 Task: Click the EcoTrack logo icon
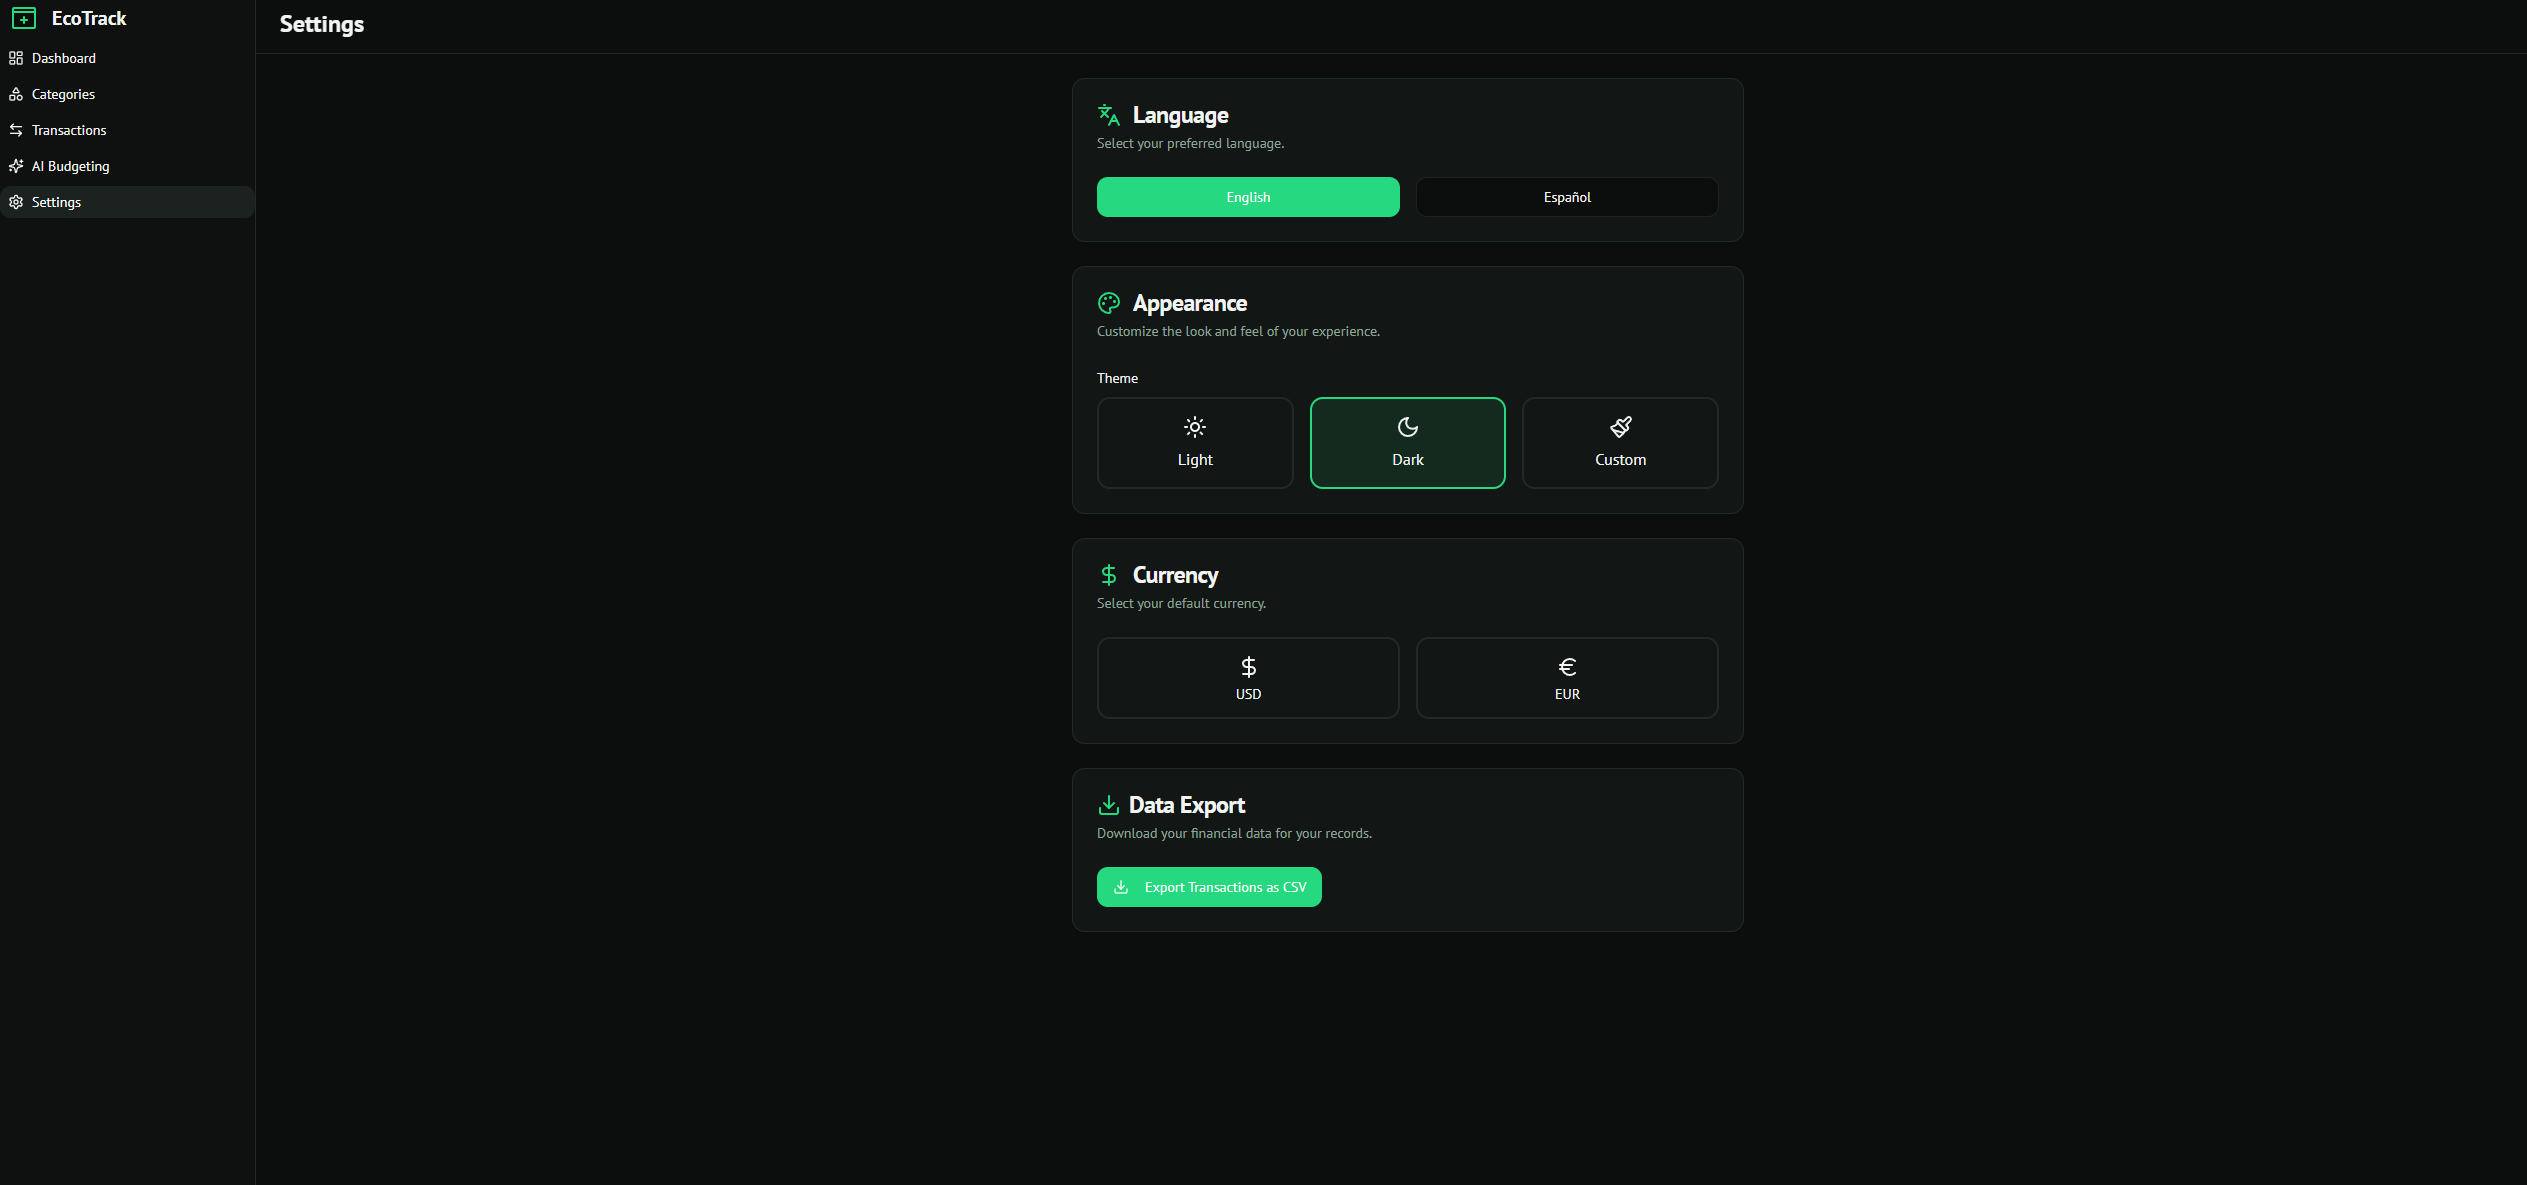point(24,18)
